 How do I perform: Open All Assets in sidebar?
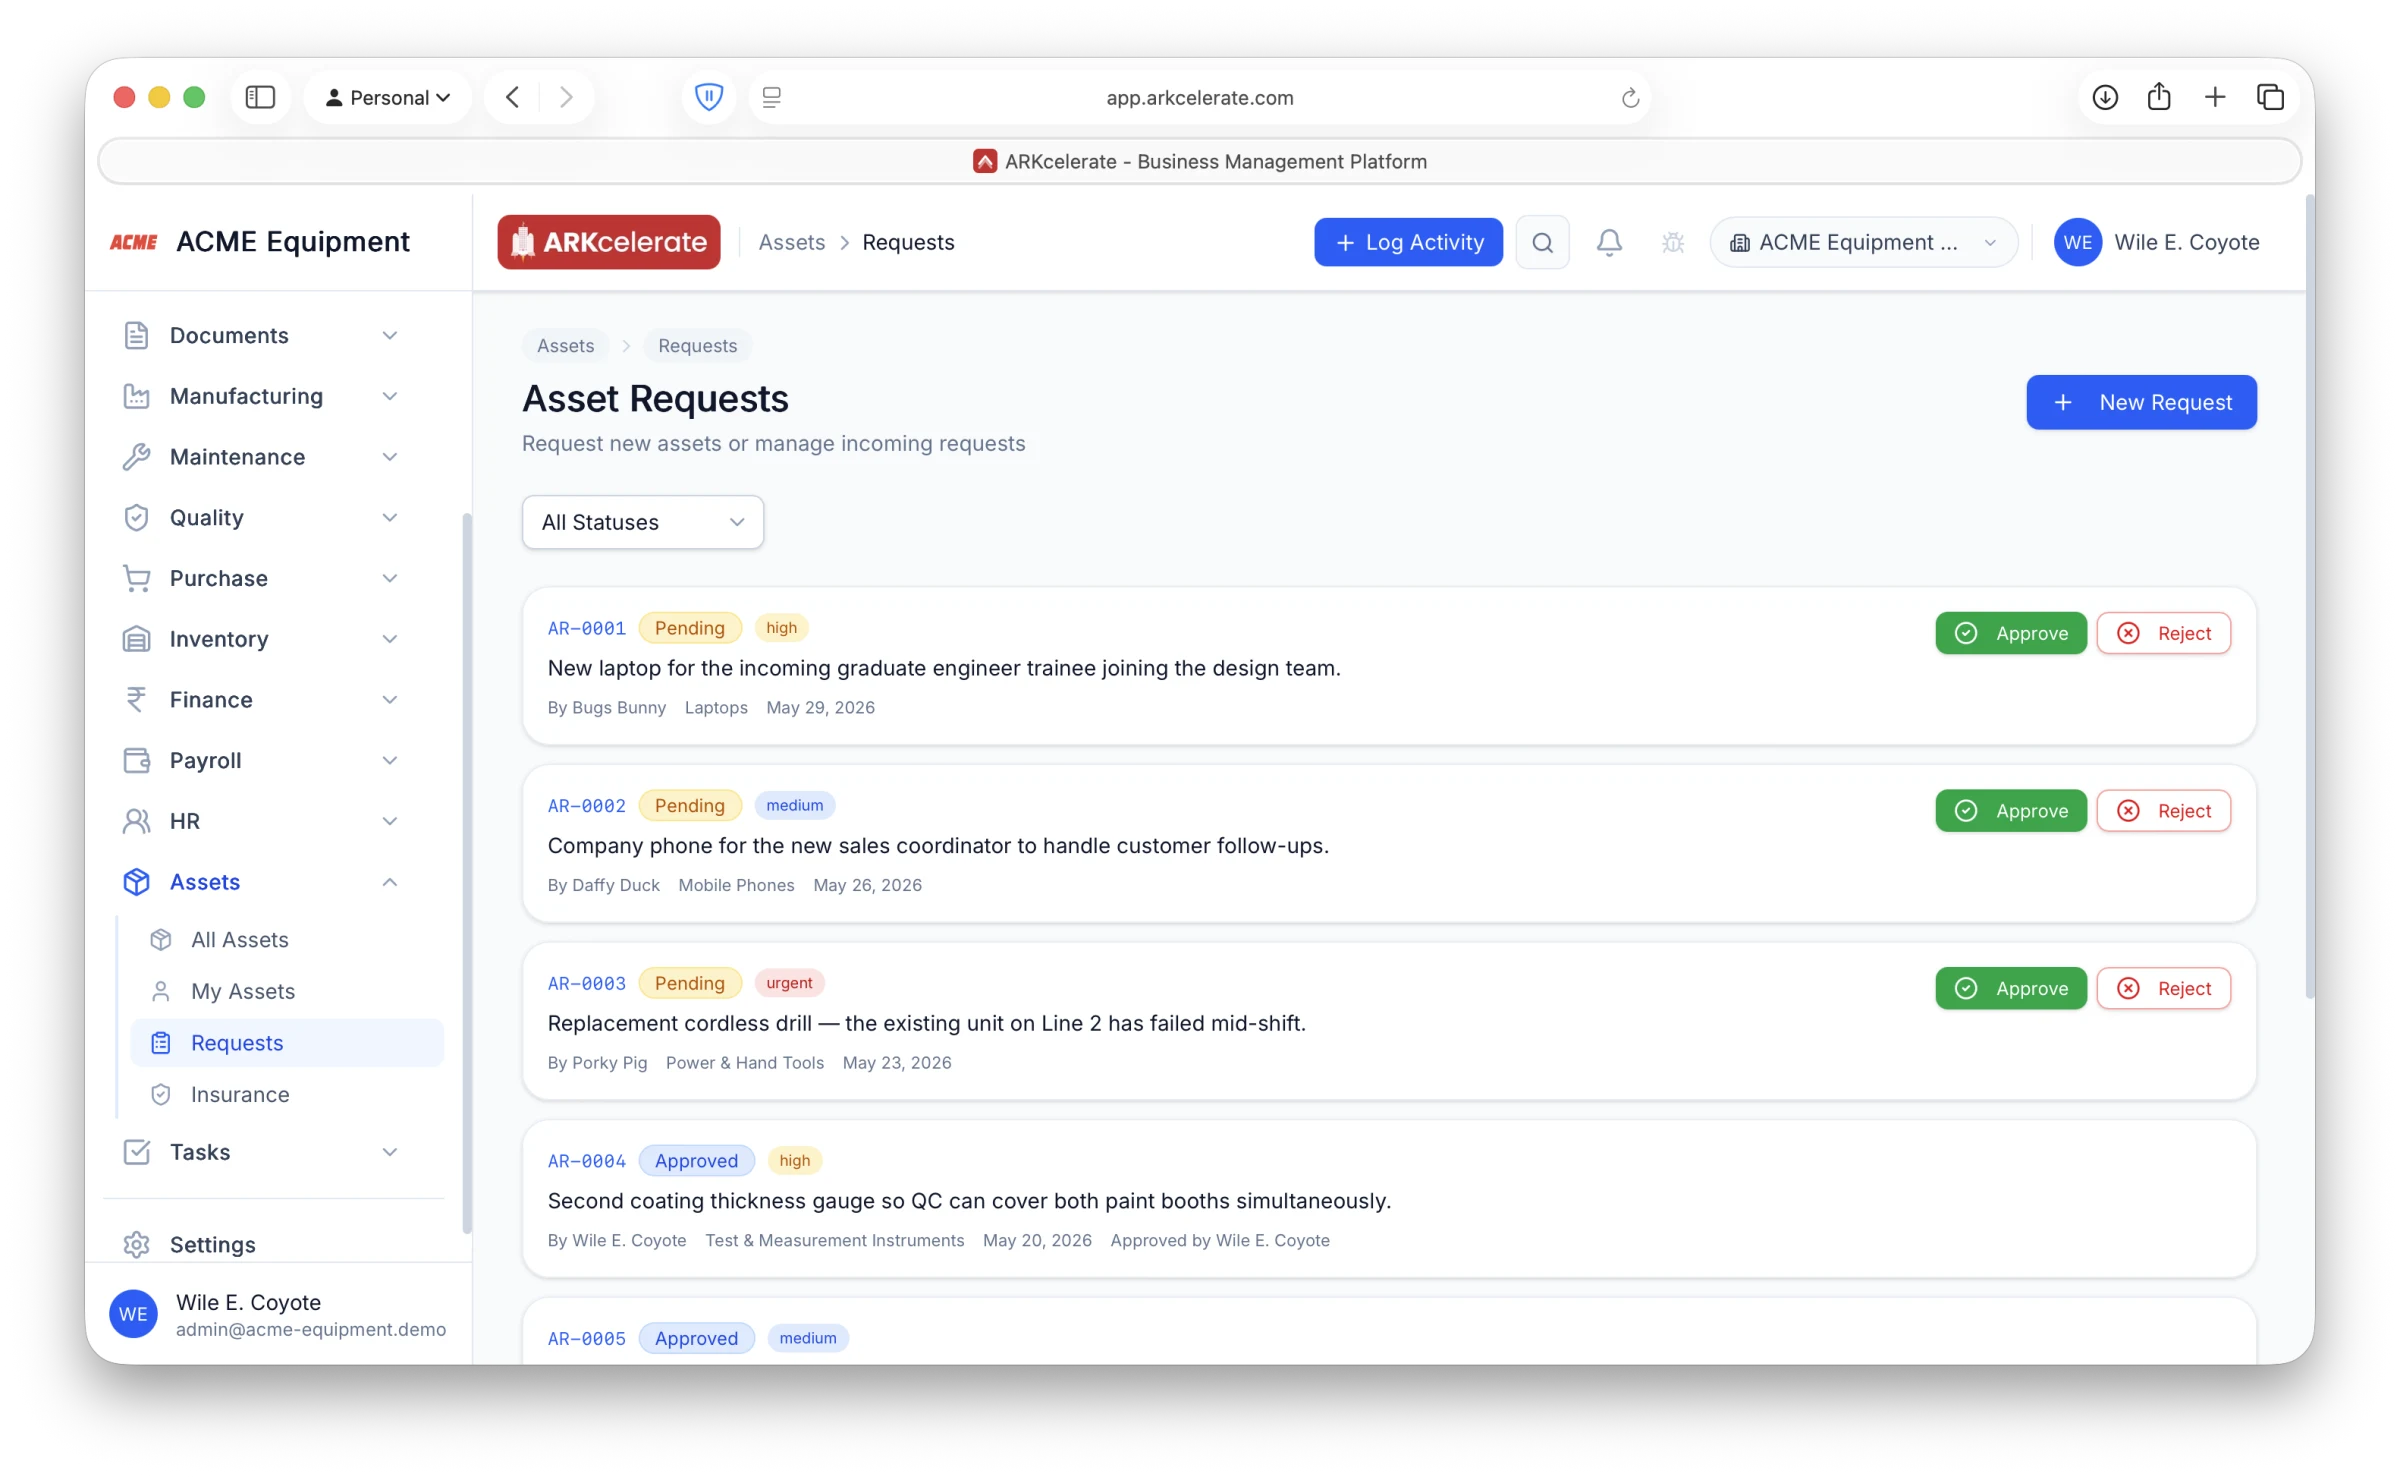coord(287,940)
